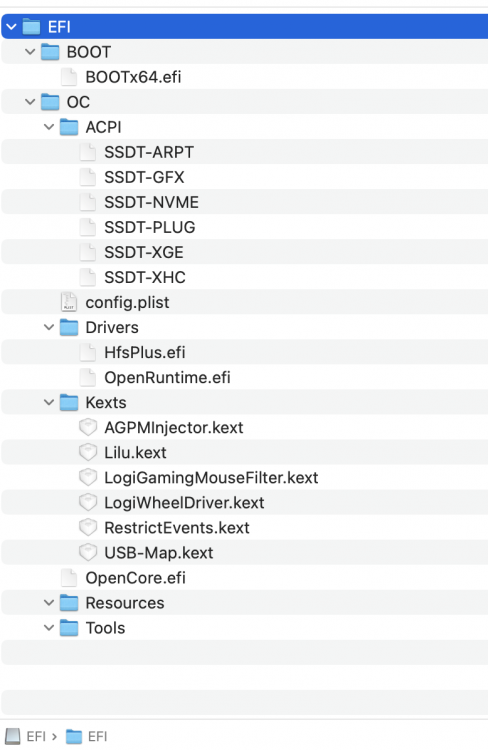
Task: Collapse the Kexts folder chevron
Action: pyautogui.click(x=49, y=402)
